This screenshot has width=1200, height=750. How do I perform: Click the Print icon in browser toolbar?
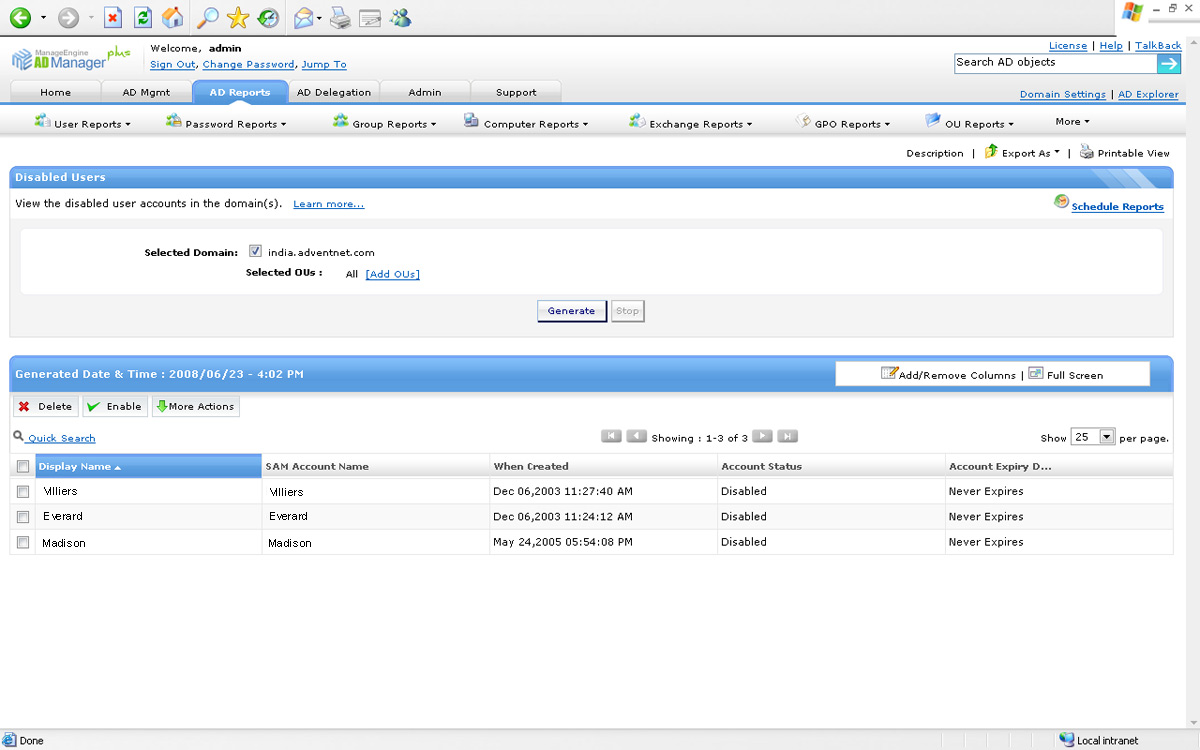pyautogui.click(x=340, y=18)
